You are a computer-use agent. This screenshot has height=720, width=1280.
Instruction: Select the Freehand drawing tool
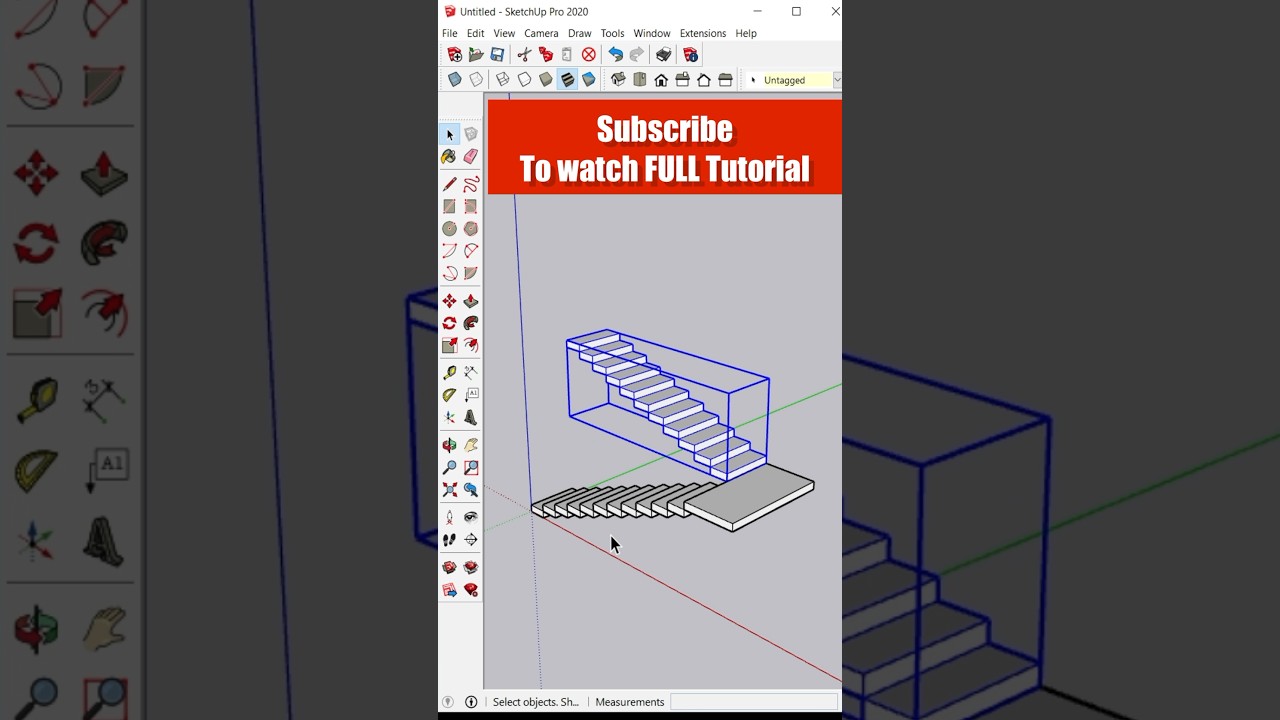coord(471,184)
